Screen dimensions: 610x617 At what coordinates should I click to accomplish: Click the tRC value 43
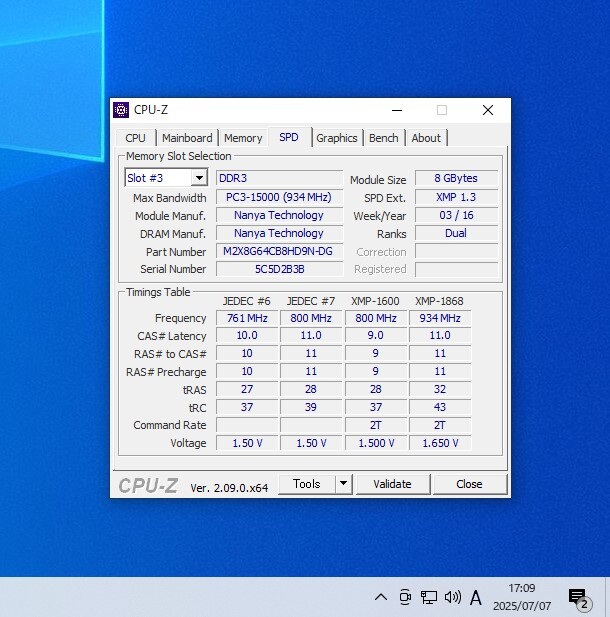click(x=440, y=407)
